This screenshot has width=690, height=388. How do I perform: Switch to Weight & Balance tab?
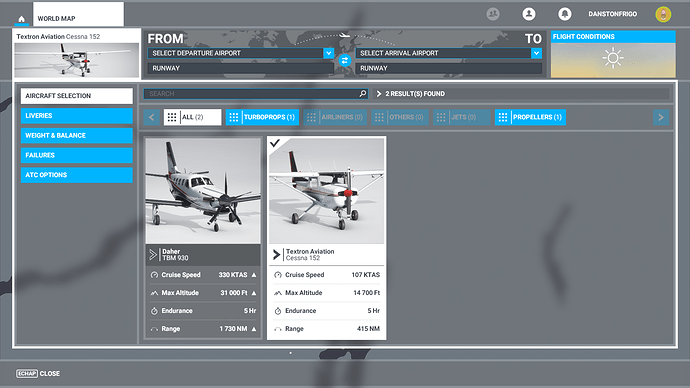pos(77,135)
